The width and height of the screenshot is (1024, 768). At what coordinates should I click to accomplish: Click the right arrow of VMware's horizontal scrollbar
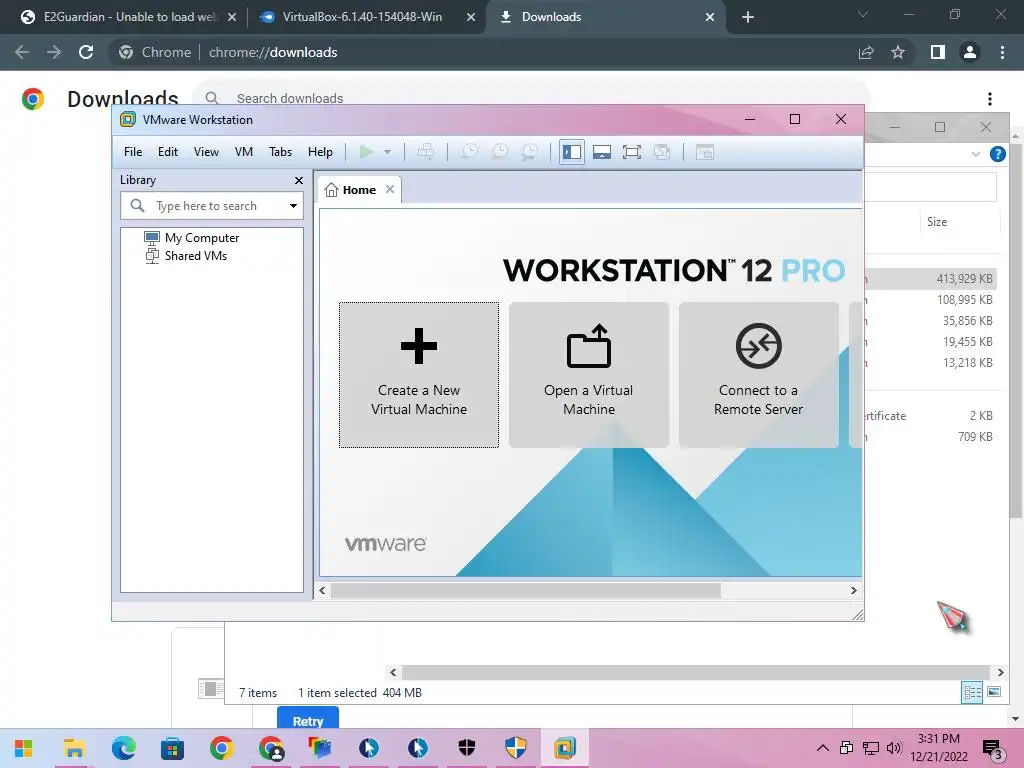[x=853, y=590]
